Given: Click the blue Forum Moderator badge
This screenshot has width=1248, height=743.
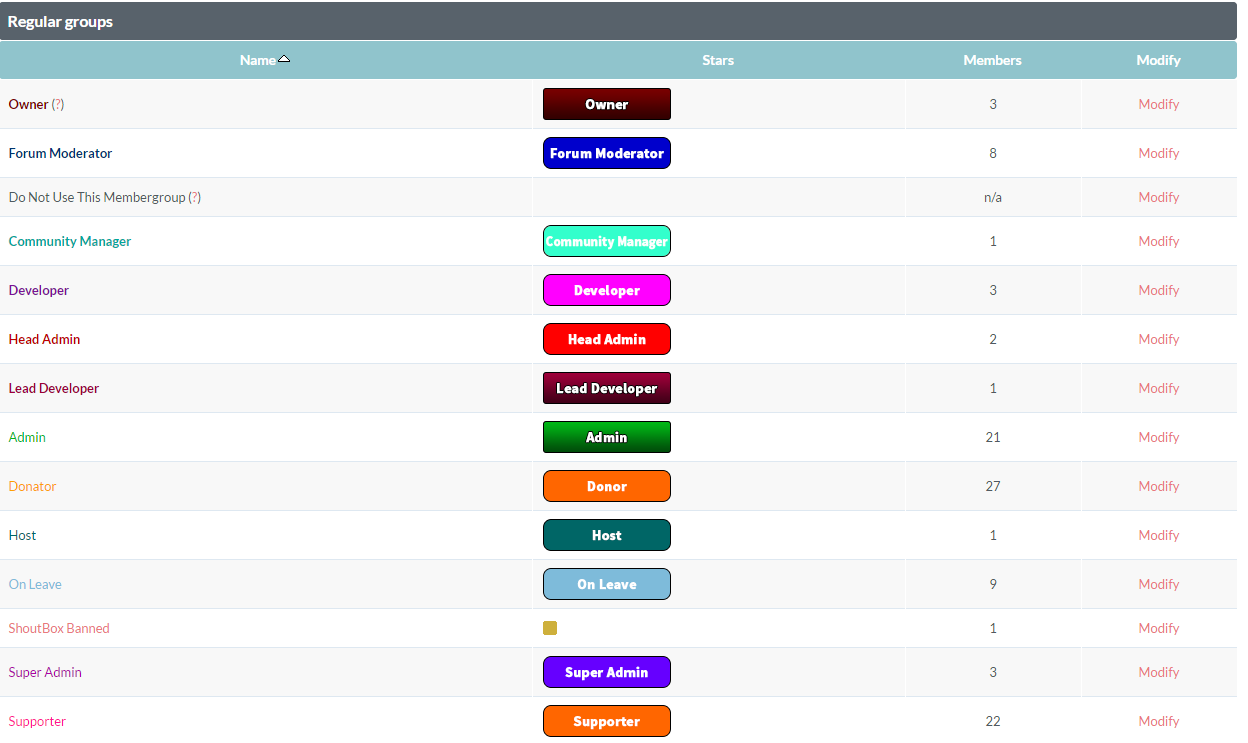Looking at the screenshot, I should click(x=606, y=153).
